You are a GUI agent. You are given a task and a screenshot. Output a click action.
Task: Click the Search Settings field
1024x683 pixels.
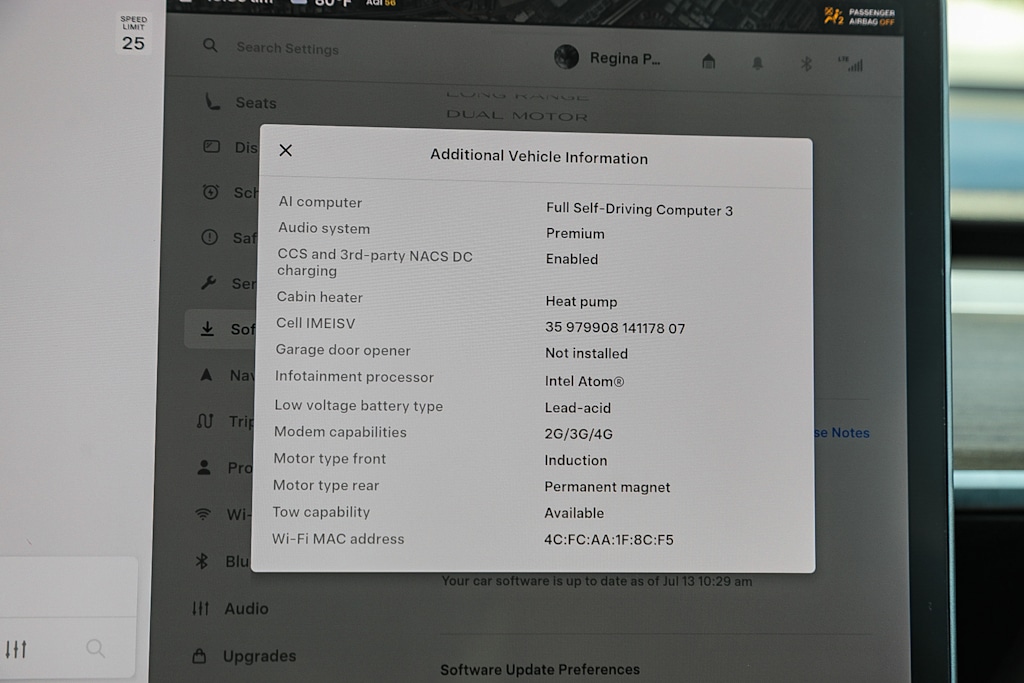point(287,48)
